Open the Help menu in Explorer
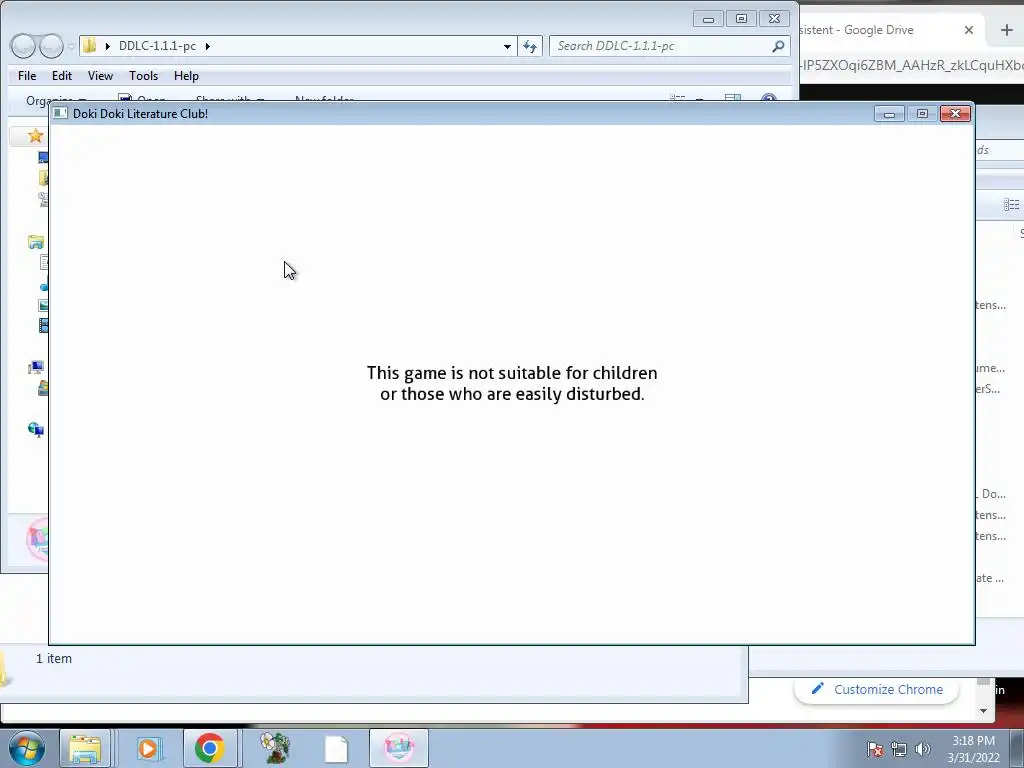Image resolution: width=1024 pixels, height=768 pixels. tap(186, 76)
